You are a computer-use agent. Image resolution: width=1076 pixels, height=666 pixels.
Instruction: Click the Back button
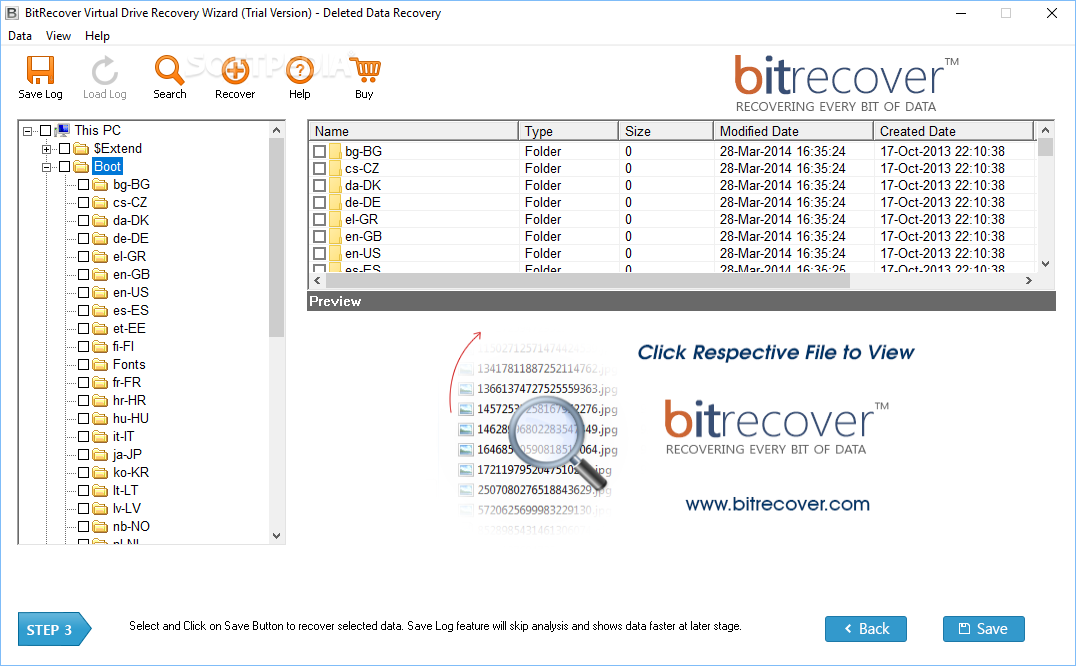(x=866, y=629)
